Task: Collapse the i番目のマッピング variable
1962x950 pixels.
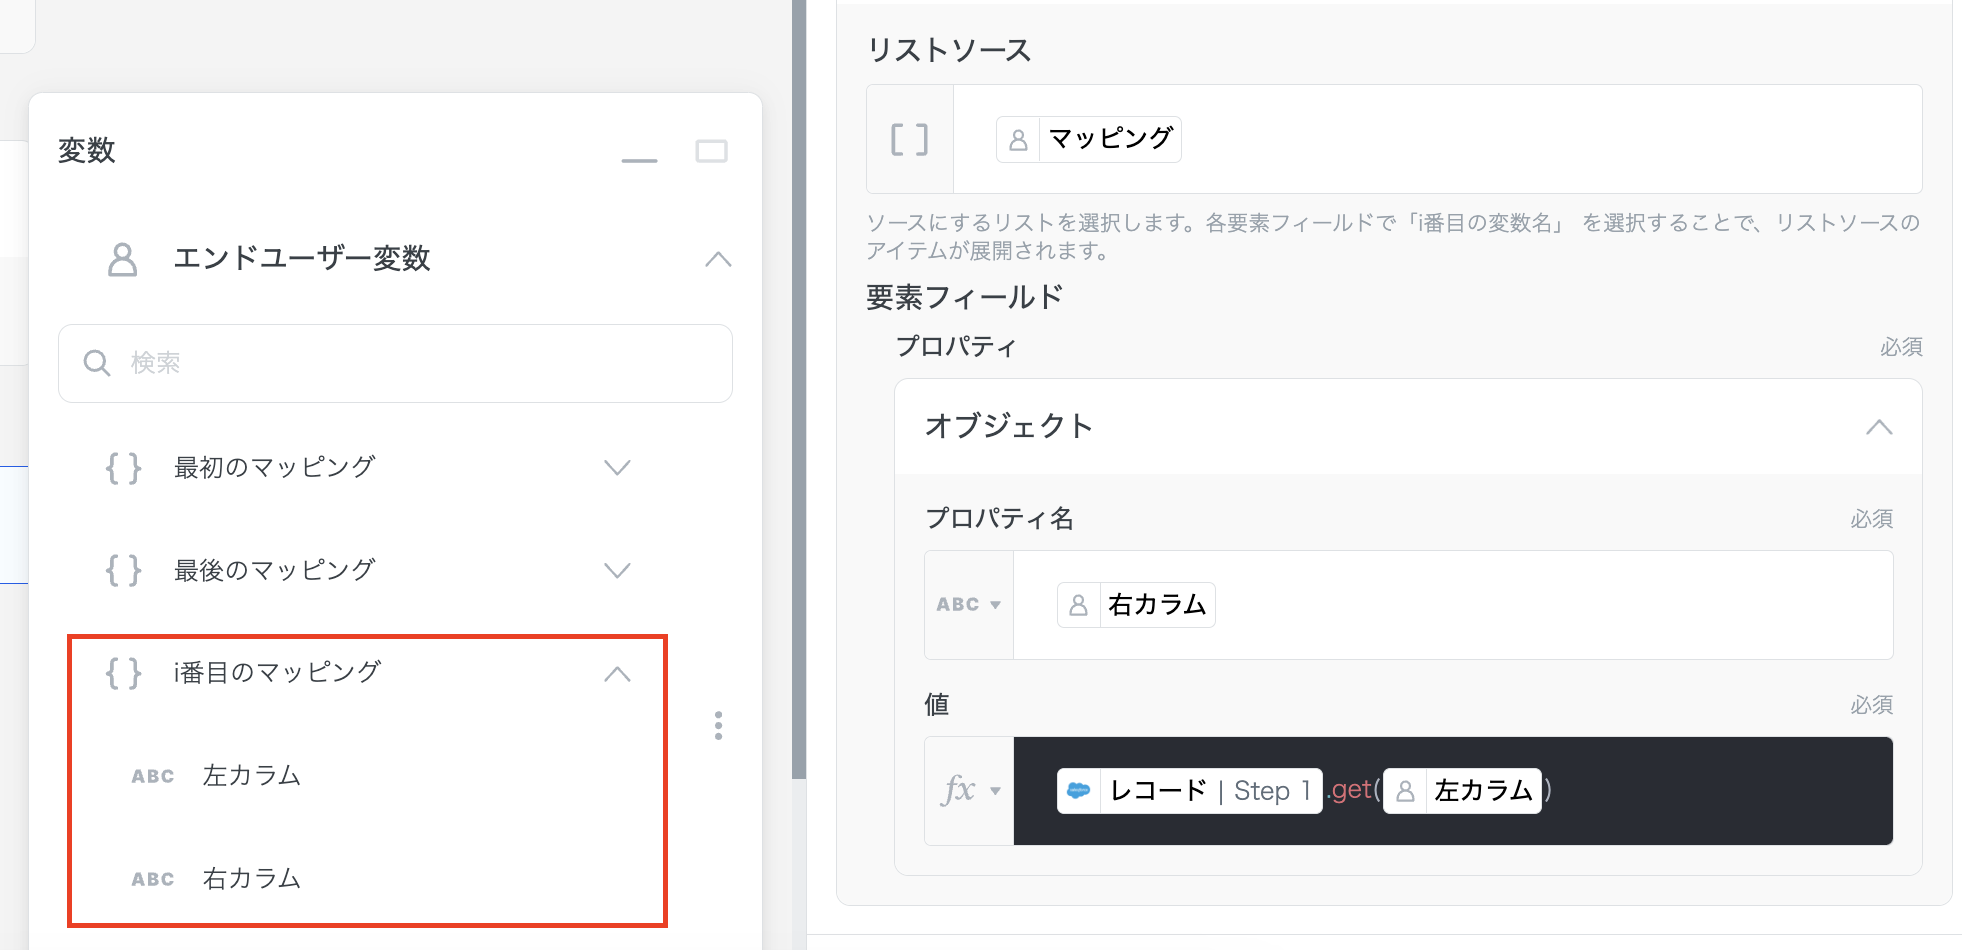Action: pyautogui.click(x=617, y=674)
